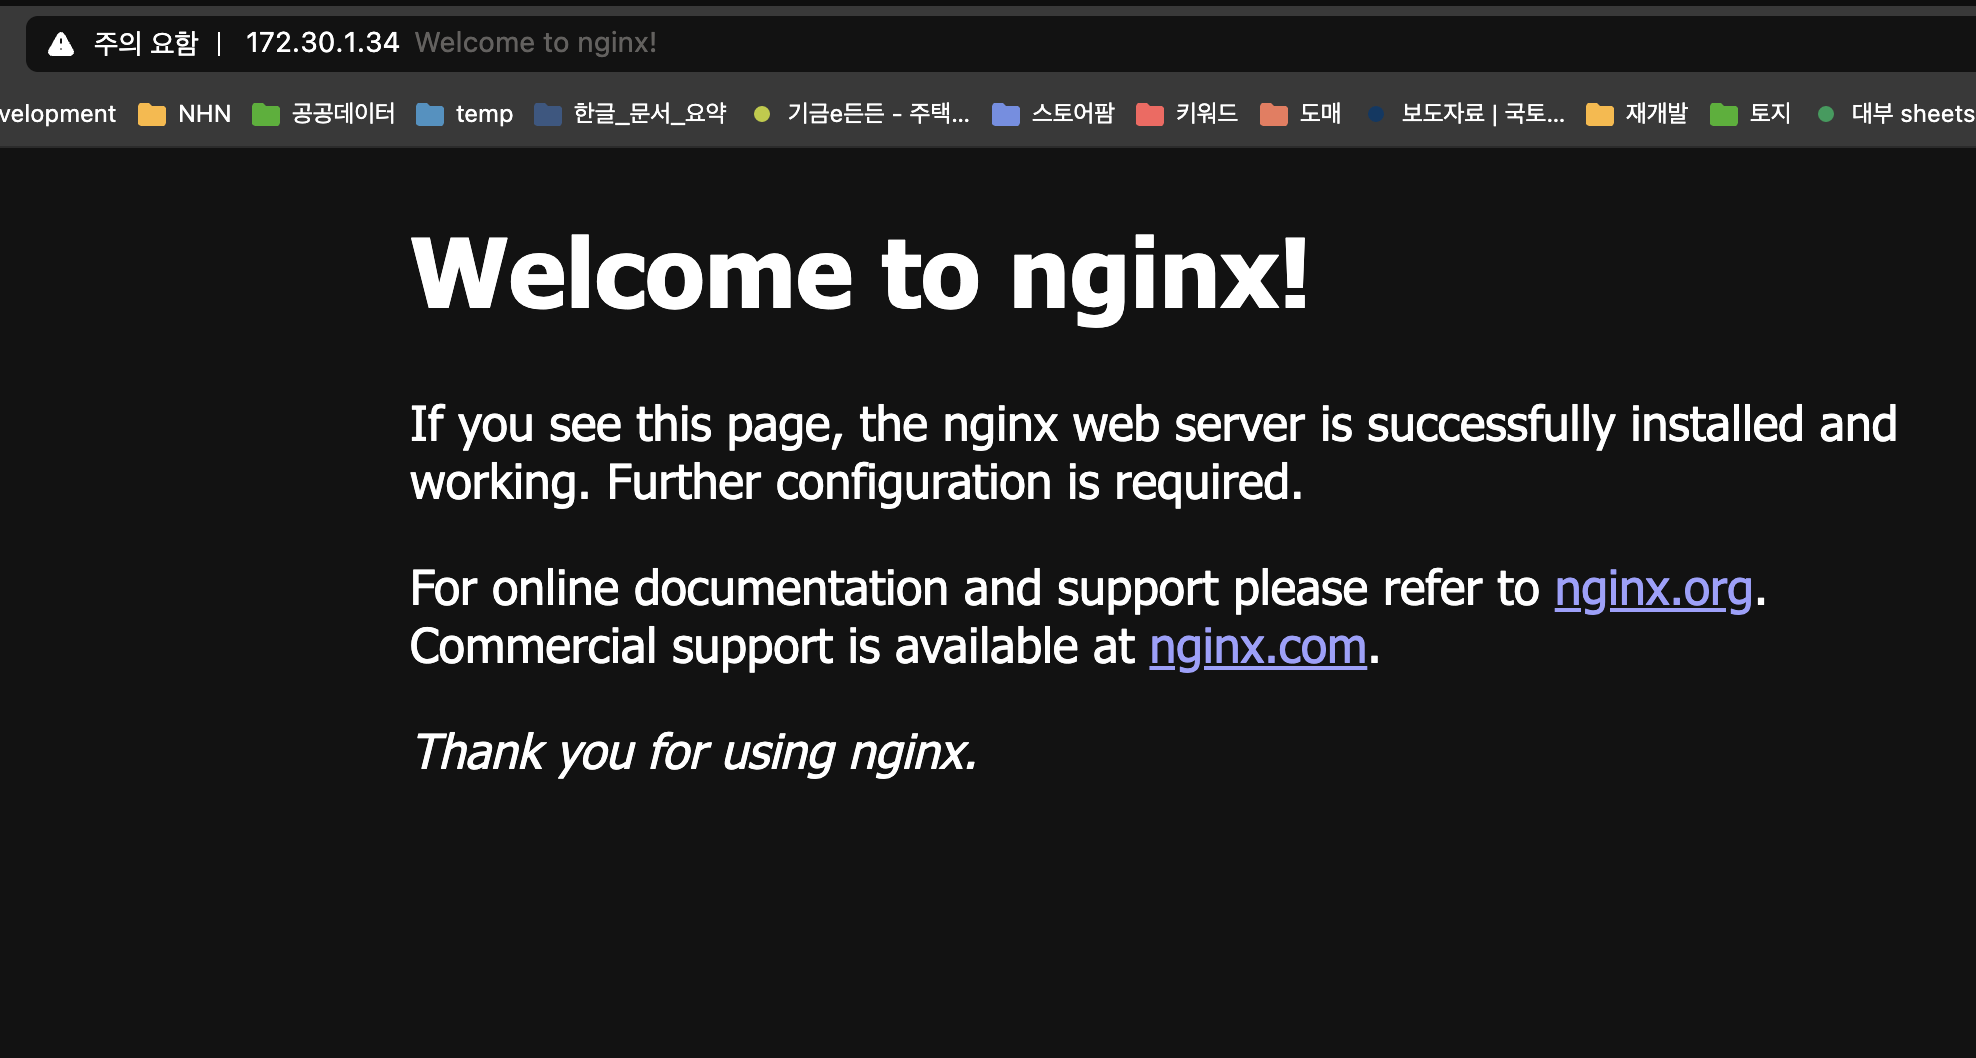Open the 공공데이터 bookmarks folder

(x=324, y=114)
